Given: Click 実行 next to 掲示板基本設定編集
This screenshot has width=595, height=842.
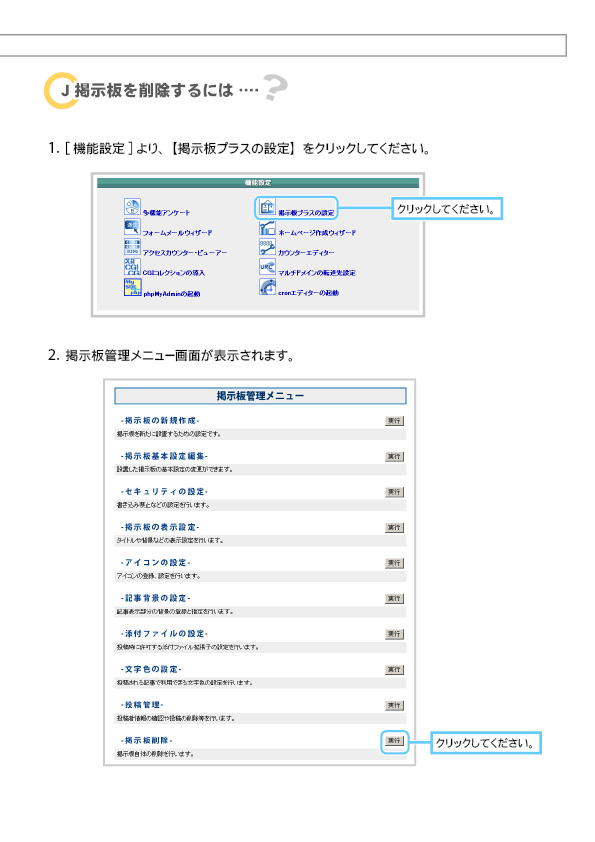Looking at the screenshot, I should pyautogui.click(x=394, y=456).
